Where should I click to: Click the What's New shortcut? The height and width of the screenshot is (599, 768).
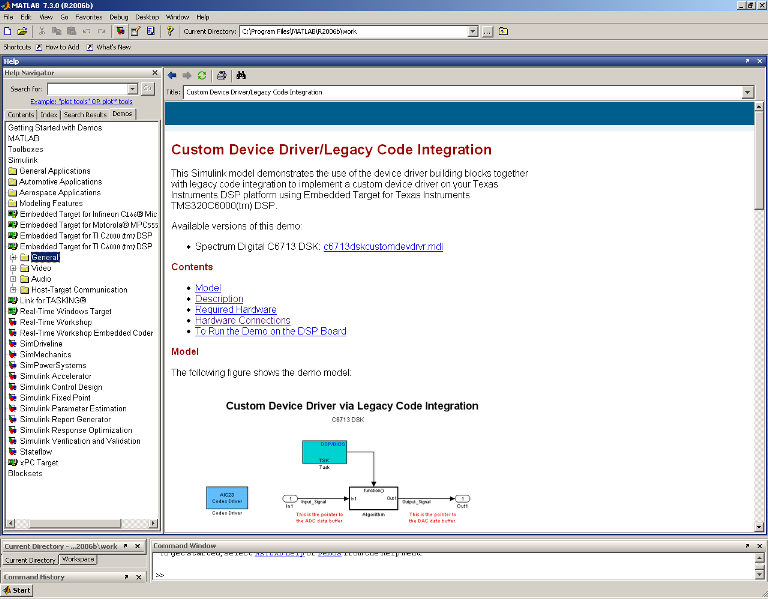pos(109,47)
